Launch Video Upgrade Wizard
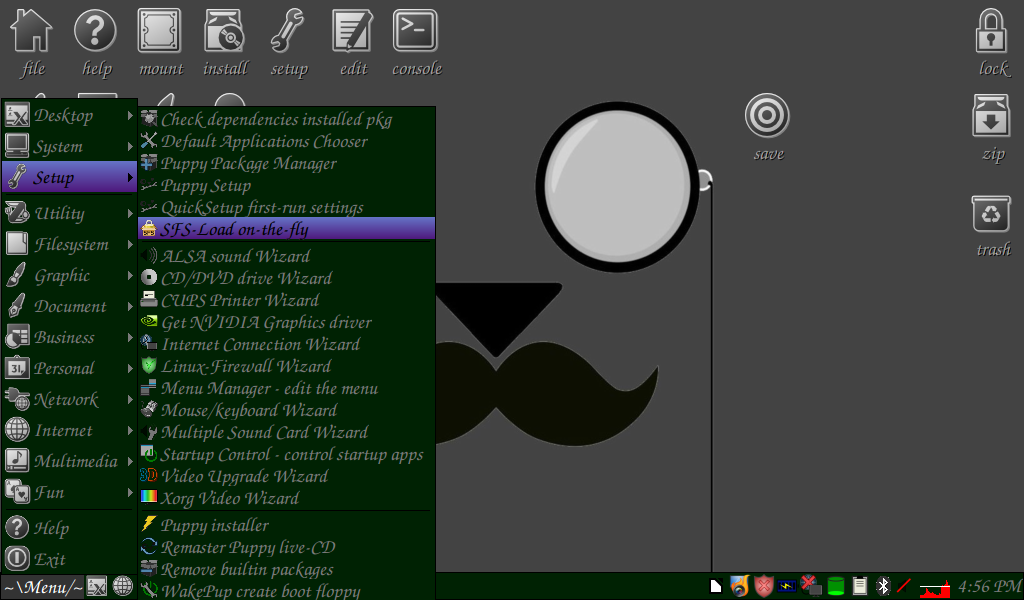 [x=287, y=476]
